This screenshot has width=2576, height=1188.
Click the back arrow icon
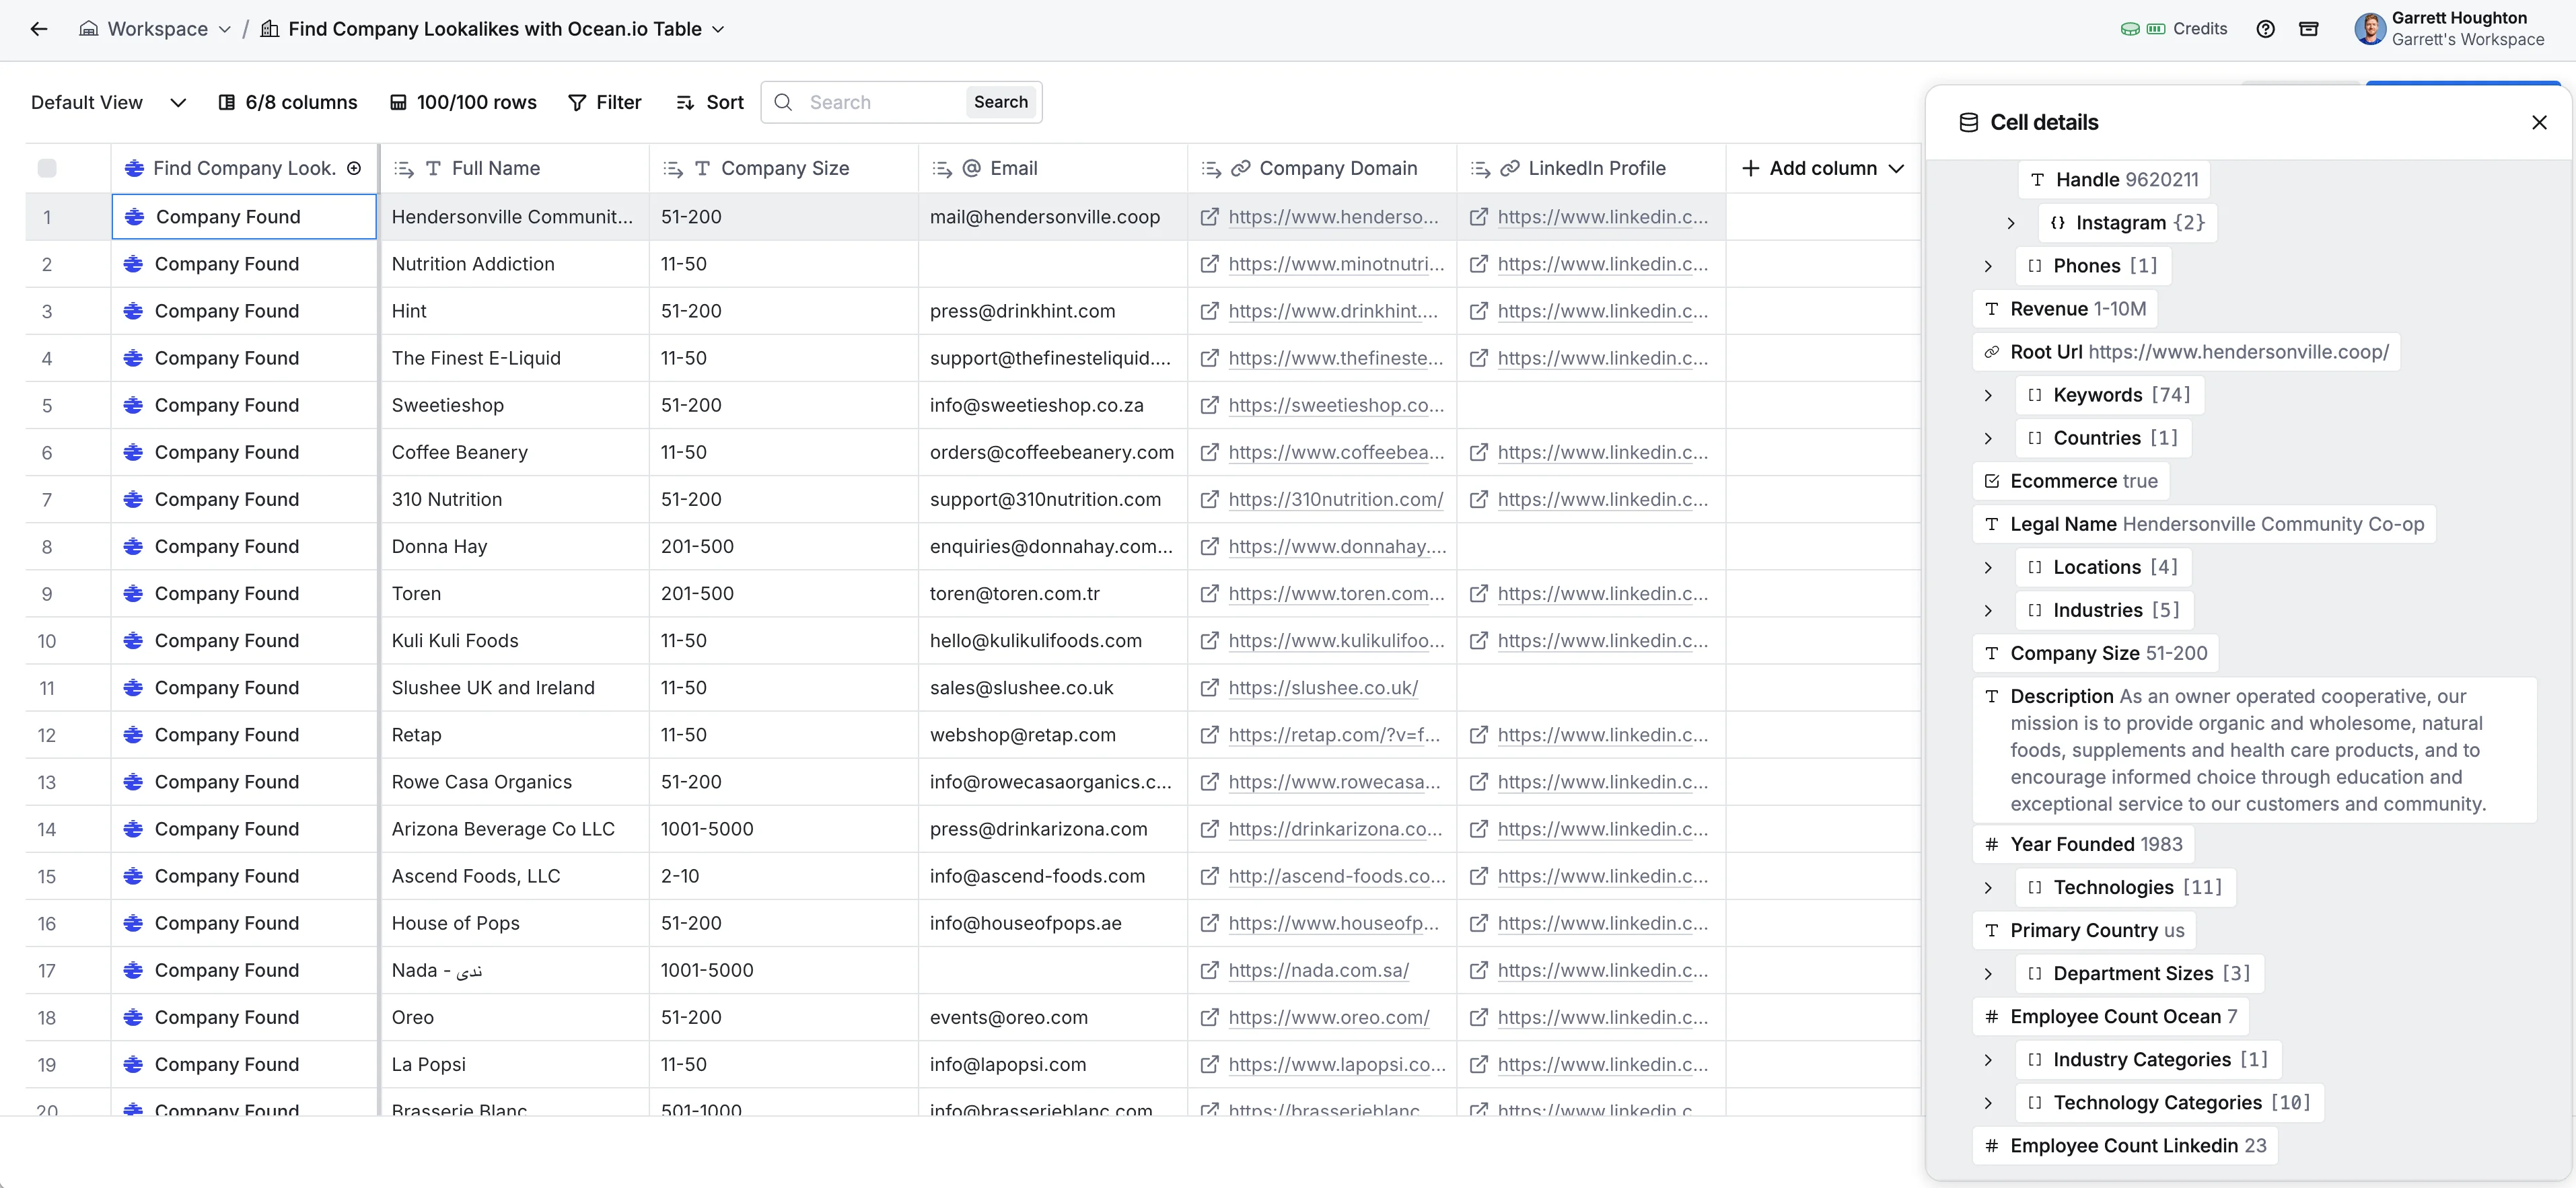coord(39,29)
